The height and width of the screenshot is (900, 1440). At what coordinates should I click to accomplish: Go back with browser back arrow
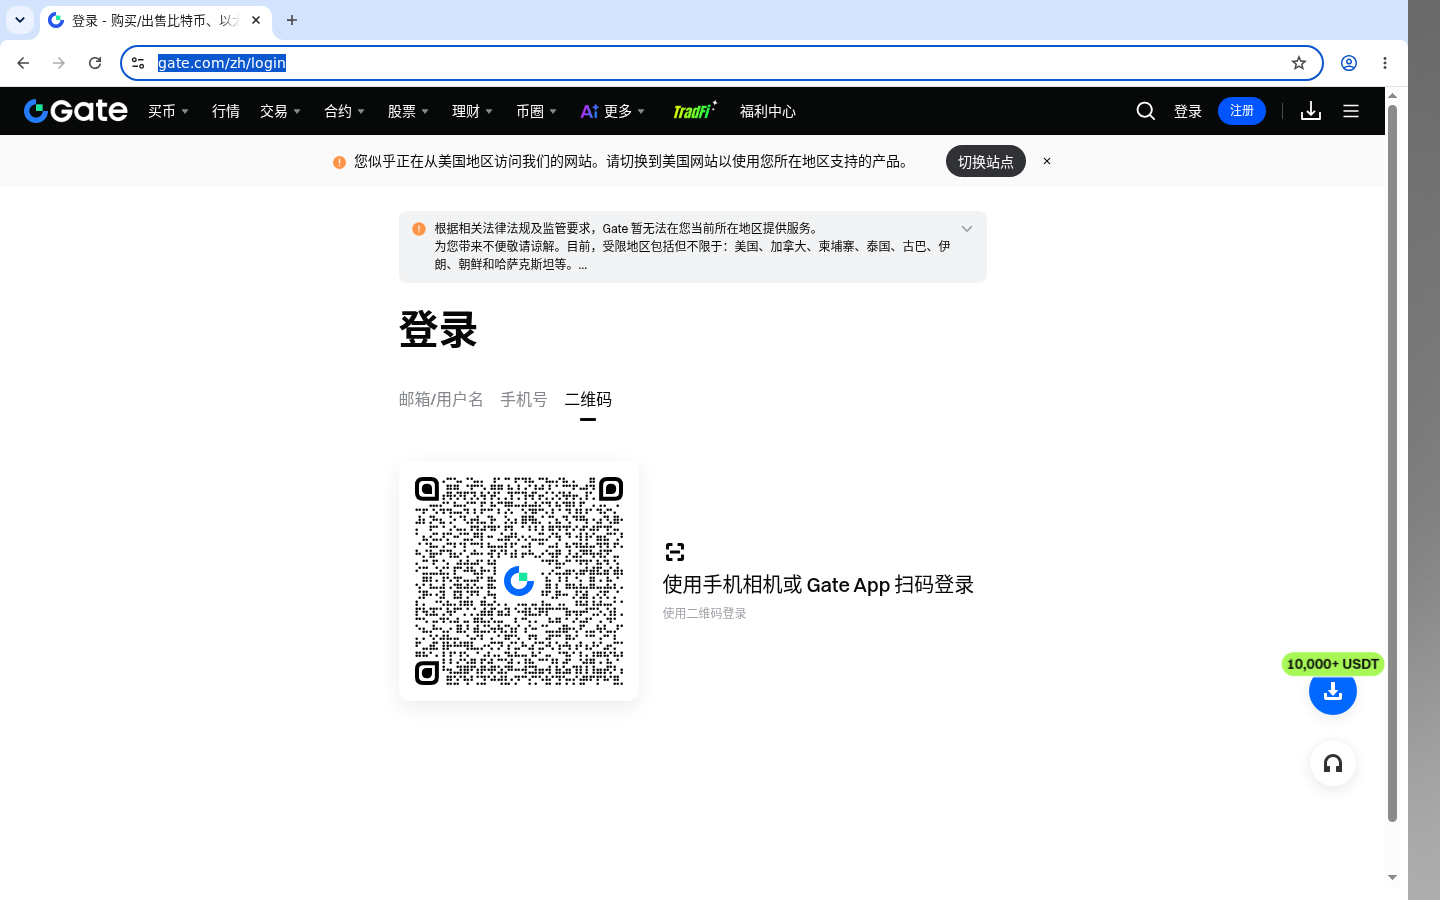tap(23, 63)
